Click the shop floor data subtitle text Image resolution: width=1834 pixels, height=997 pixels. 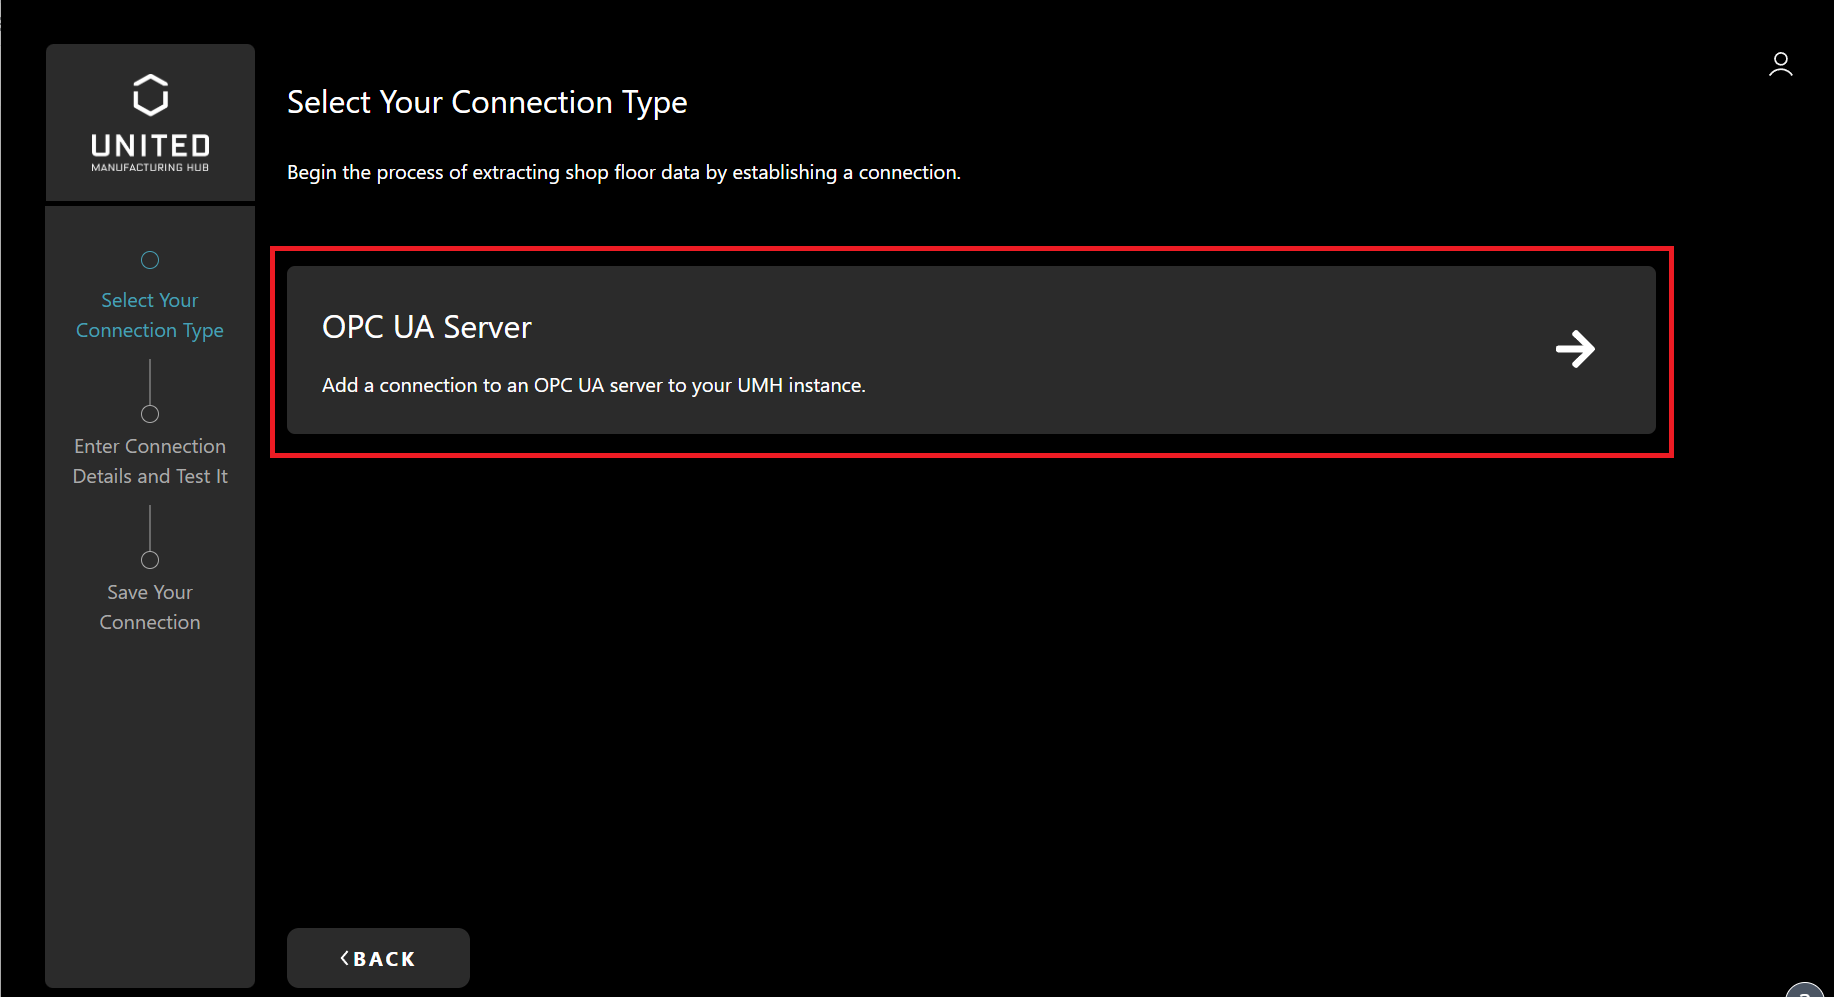(x=623, y=172)
